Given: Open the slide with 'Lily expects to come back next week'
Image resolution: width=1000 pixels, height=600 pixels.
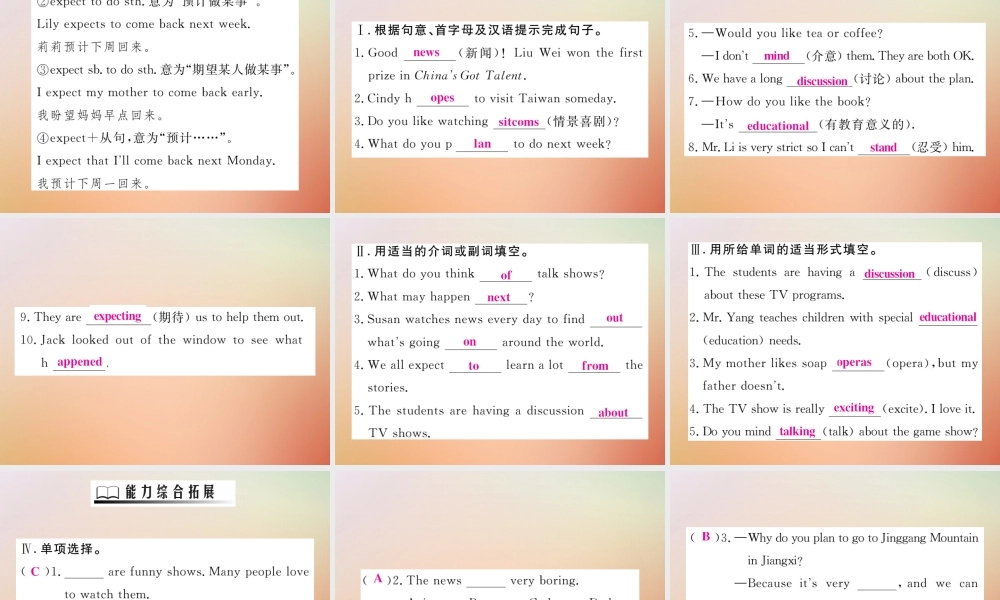Looking at the screenshot, I should pos(165,106).
